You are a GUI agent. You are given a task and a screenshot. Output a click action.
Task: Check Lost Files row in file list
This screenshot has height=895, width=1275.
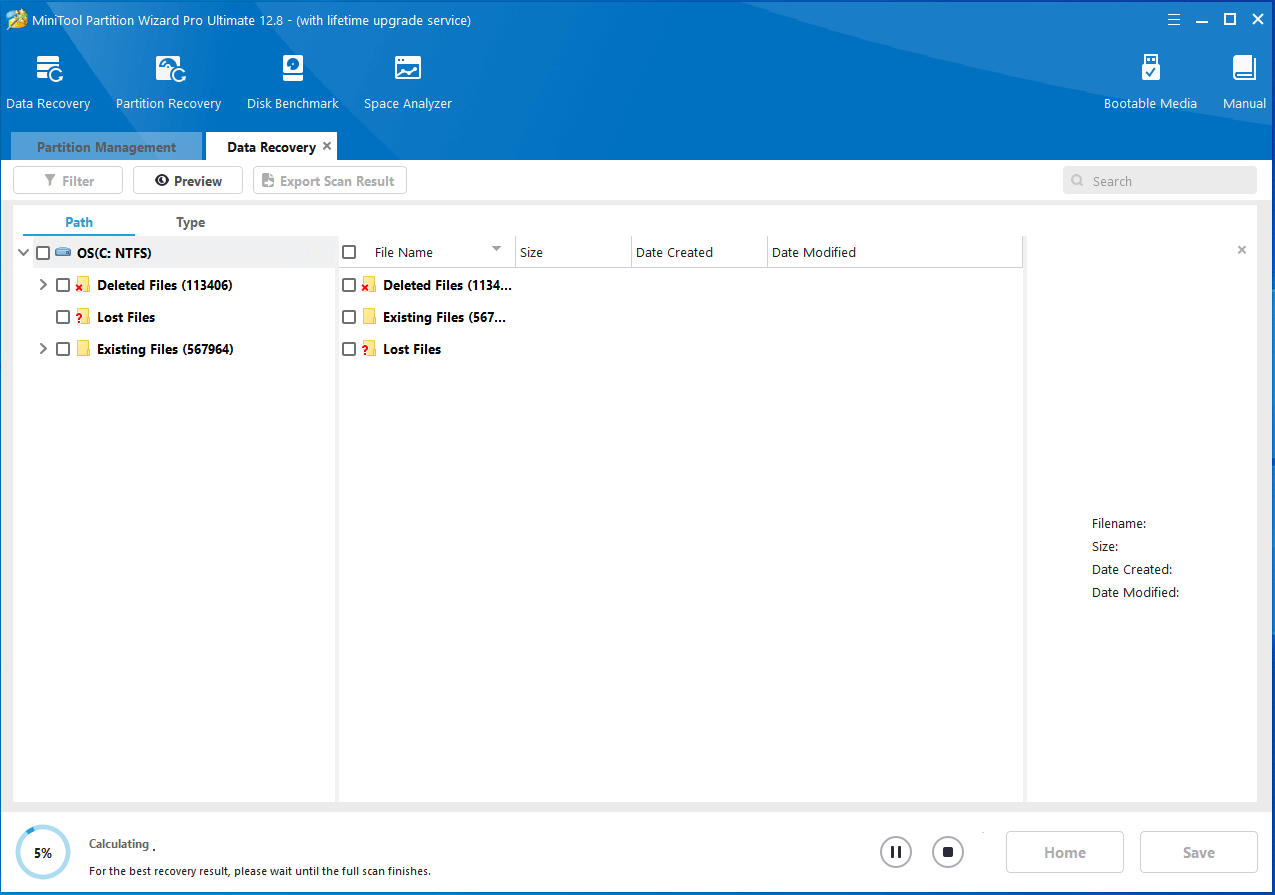[x=349, y=349]
